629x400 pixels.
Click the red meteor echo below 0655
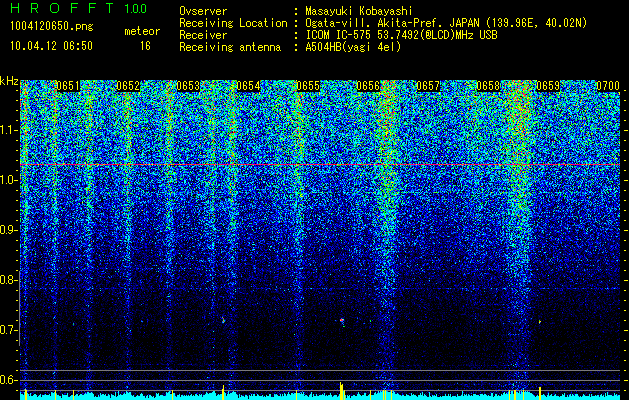click(342, 321)
